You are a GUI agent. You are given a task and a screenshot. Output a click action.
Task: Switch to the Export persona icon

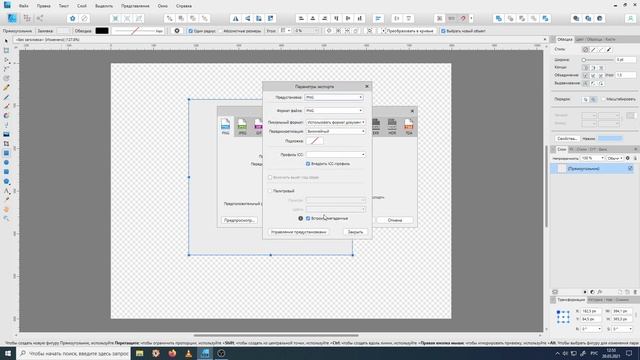(x=40, y=18)
